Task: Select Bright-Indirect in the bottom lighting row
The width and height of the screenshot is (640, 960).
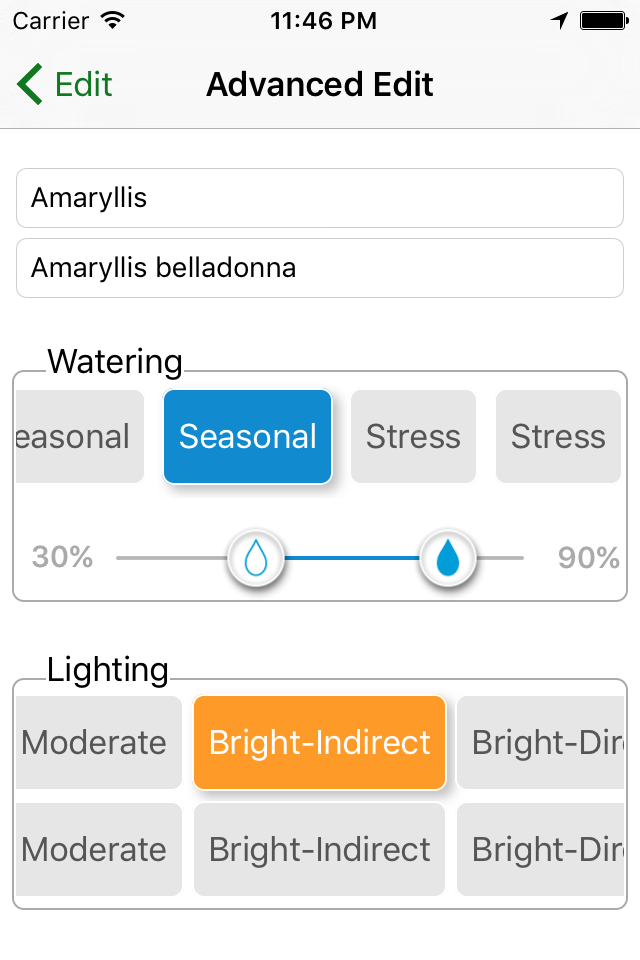Action: pyautogui.click(x=320, y=849)
